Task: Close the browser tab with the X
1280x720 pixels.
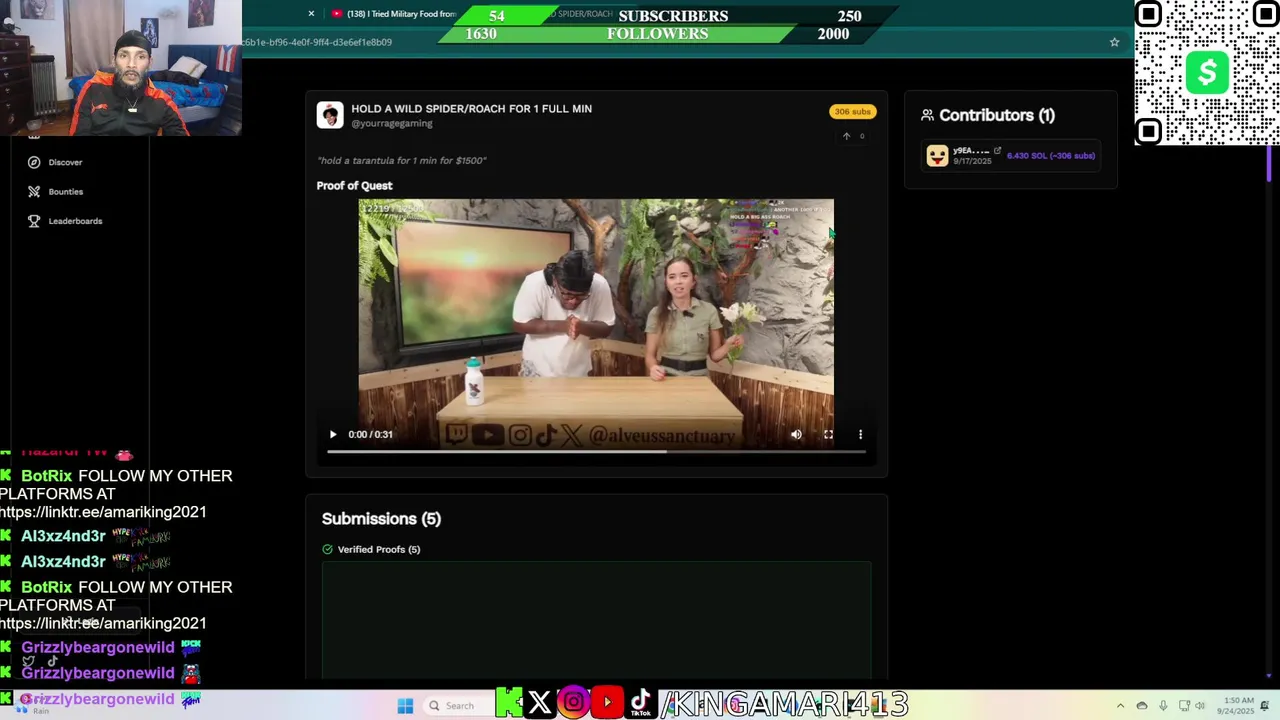Action: 311,14
